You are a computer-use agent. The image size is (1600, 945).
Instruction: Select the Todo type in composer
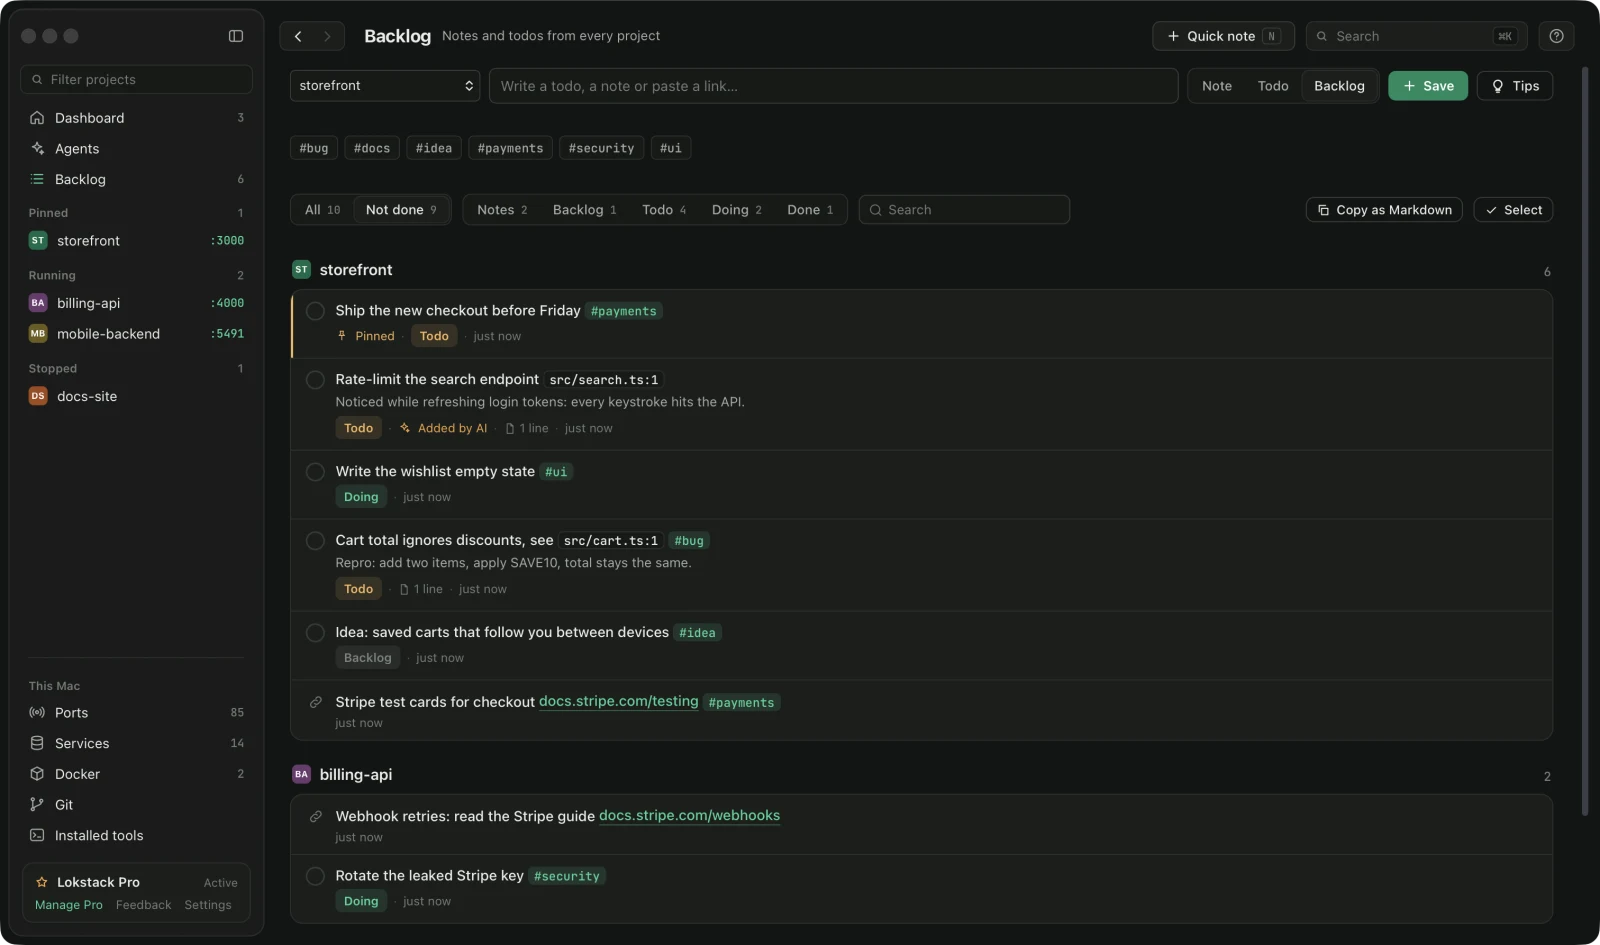click(x=1272, y=86)
